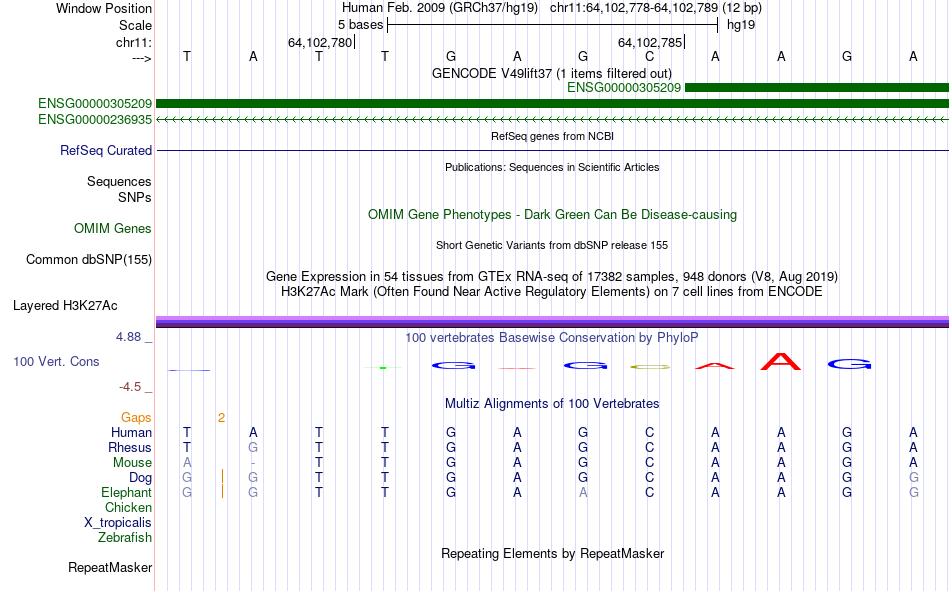Select the Rhesus alignment row label
The width and height of the screenshot is (950, 591).
[130, 447]
